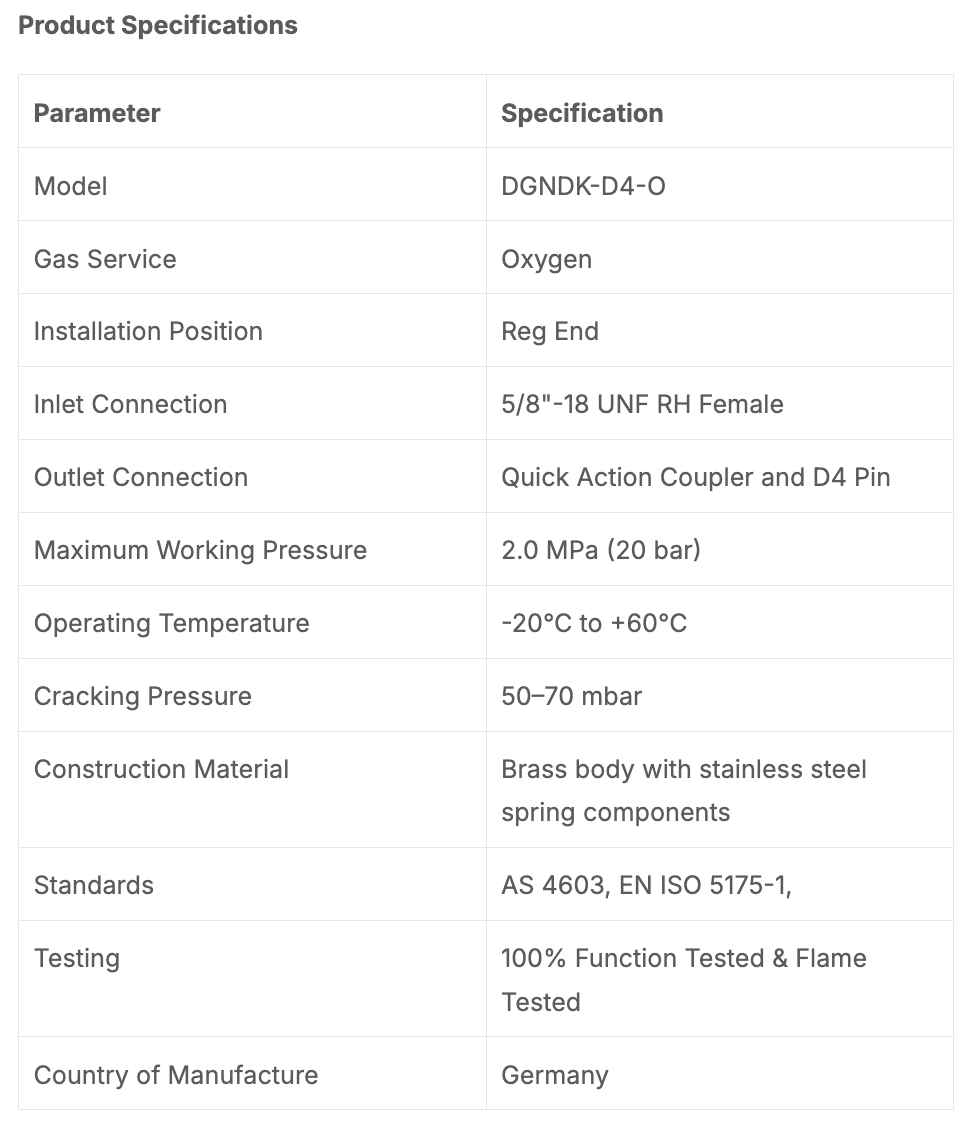This screenshot has width=972, height=1126.
Task: Select the 50–70 mbar cracking pressure
Action: coord(571,696)
